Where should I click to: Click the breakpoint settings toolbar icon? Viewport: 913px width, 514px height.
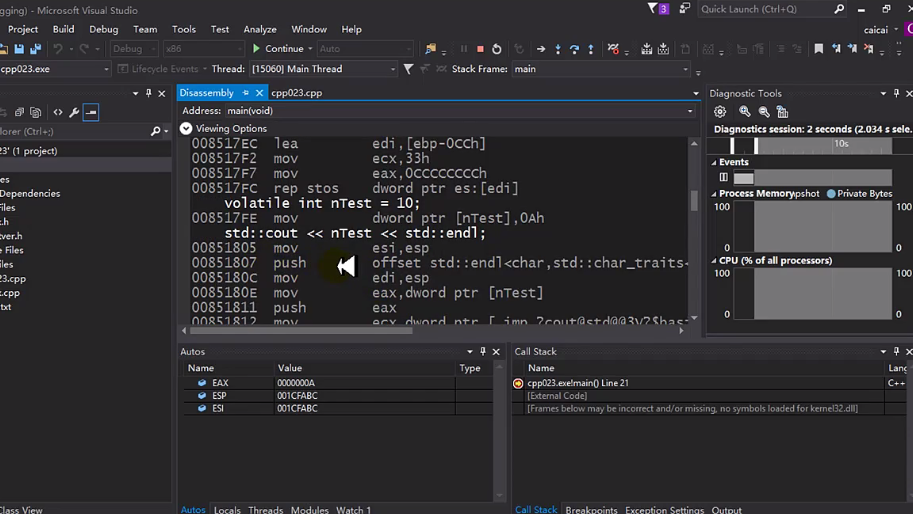tap(613, 49)
